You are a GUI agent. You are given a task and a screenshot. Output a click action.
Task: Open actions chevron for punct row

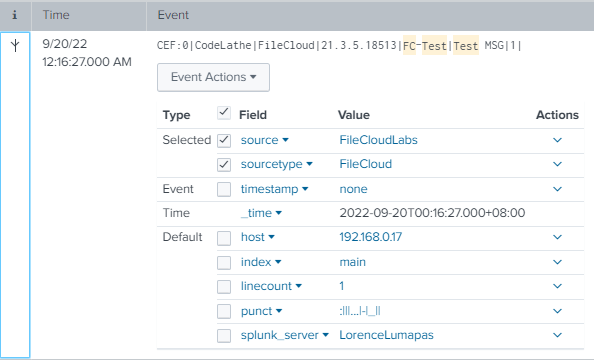click(557, 311)
